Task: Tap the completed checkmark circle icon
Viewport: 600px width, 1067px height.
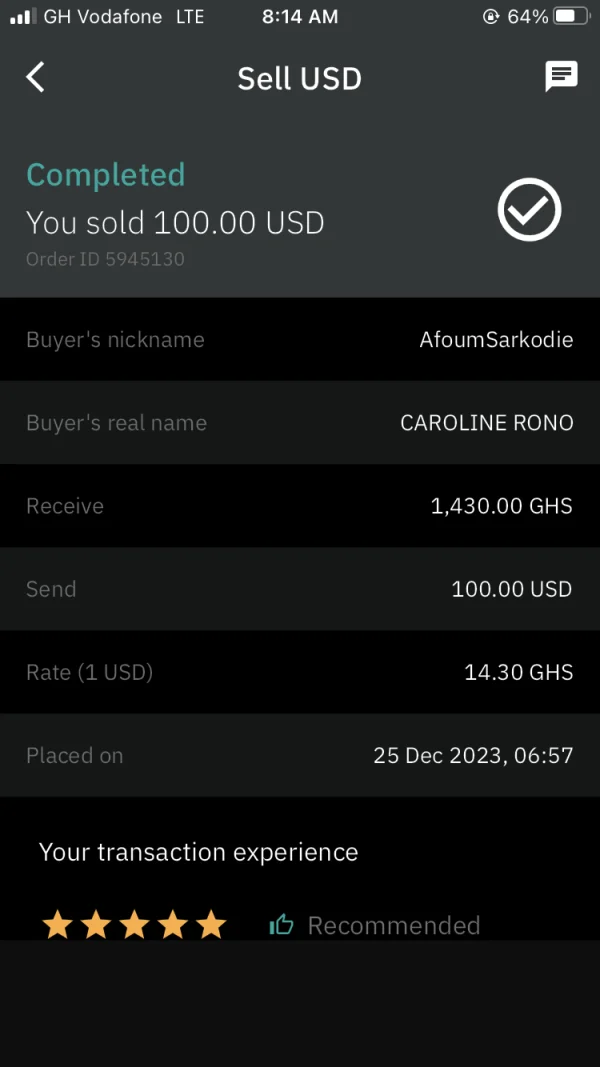Action: 529,210
